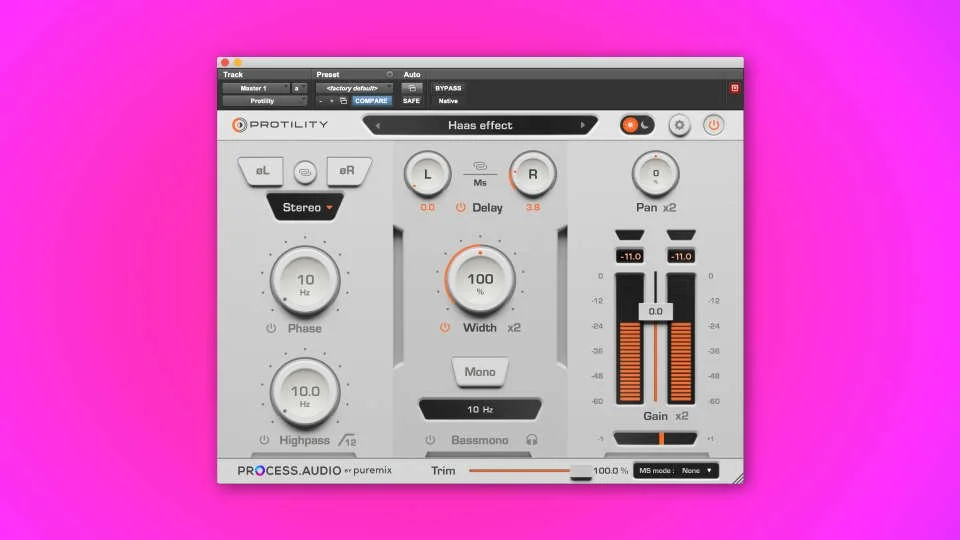Click the Bassmono 10 Hz frequency field
The height and width of the screenshot is (540, 960).
coord(480,410)
